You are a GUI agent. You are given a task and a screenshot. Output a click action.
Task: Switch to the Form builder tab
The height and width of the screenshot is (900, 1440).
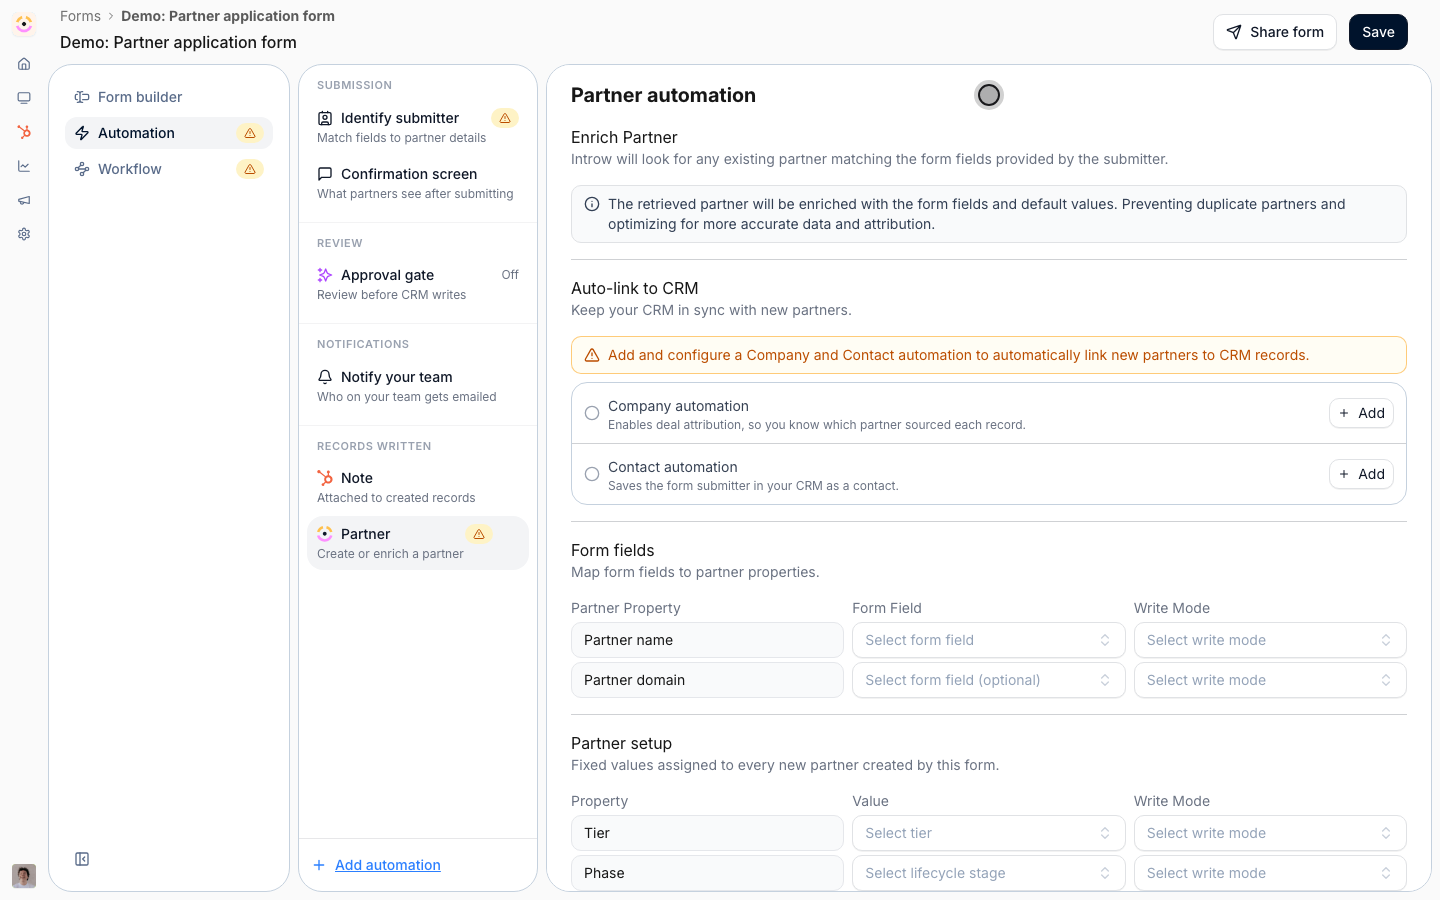pyautogui.click(x=169, y=97)
